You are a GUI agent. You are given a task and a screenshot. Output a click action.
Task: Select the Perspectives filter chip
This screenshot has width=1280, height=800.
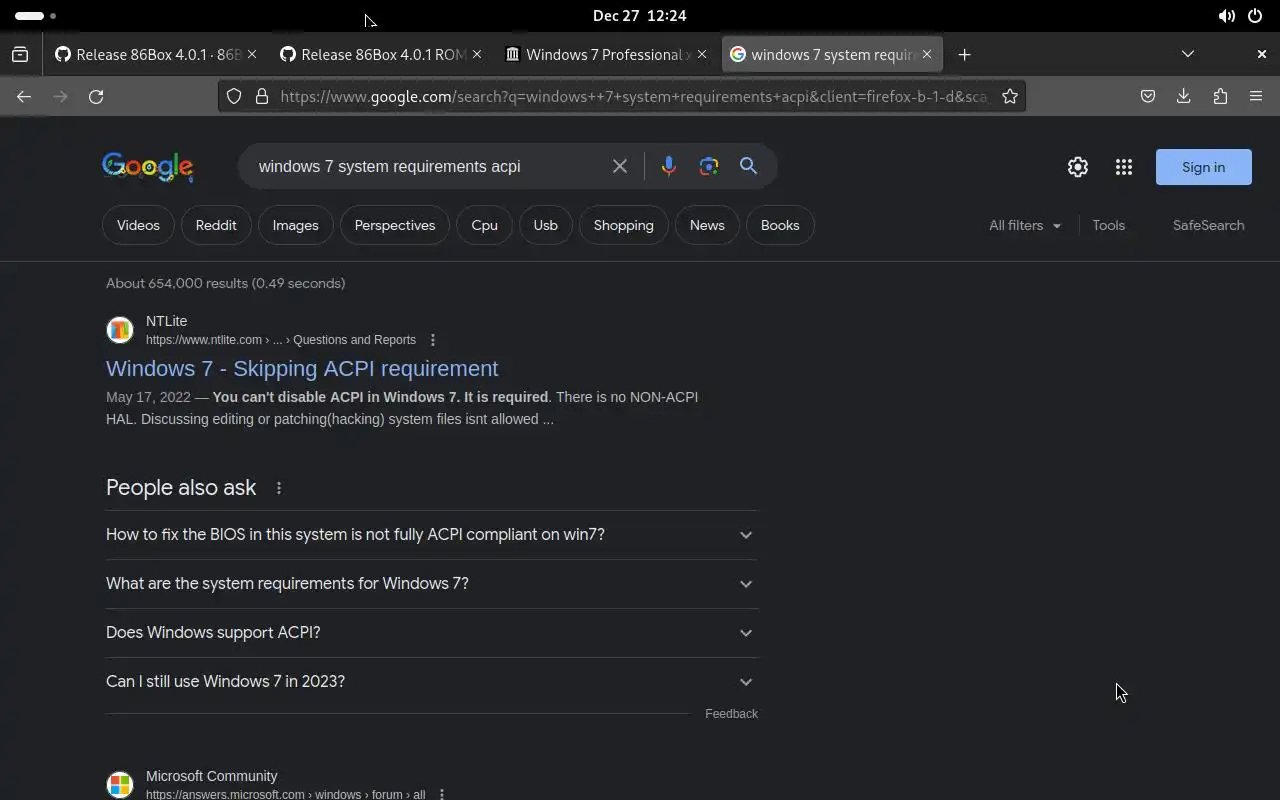395,225
